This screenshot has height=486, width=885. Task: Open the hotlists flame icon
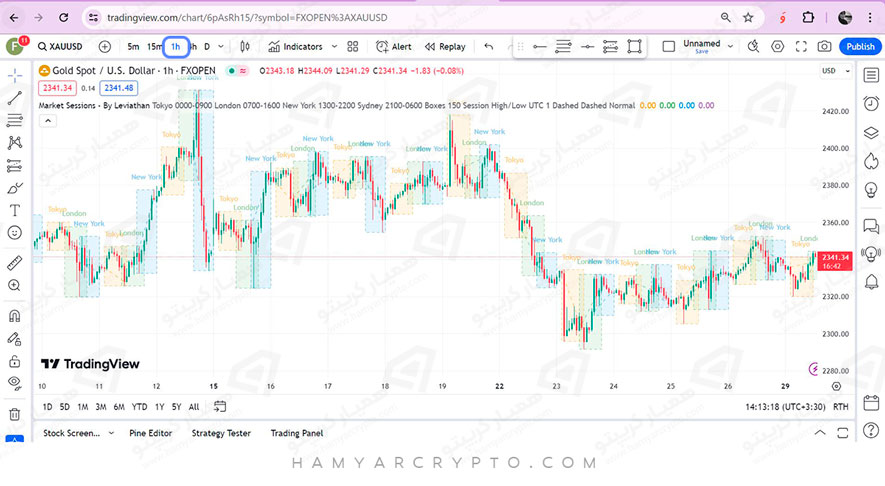(x=871, y=161)
